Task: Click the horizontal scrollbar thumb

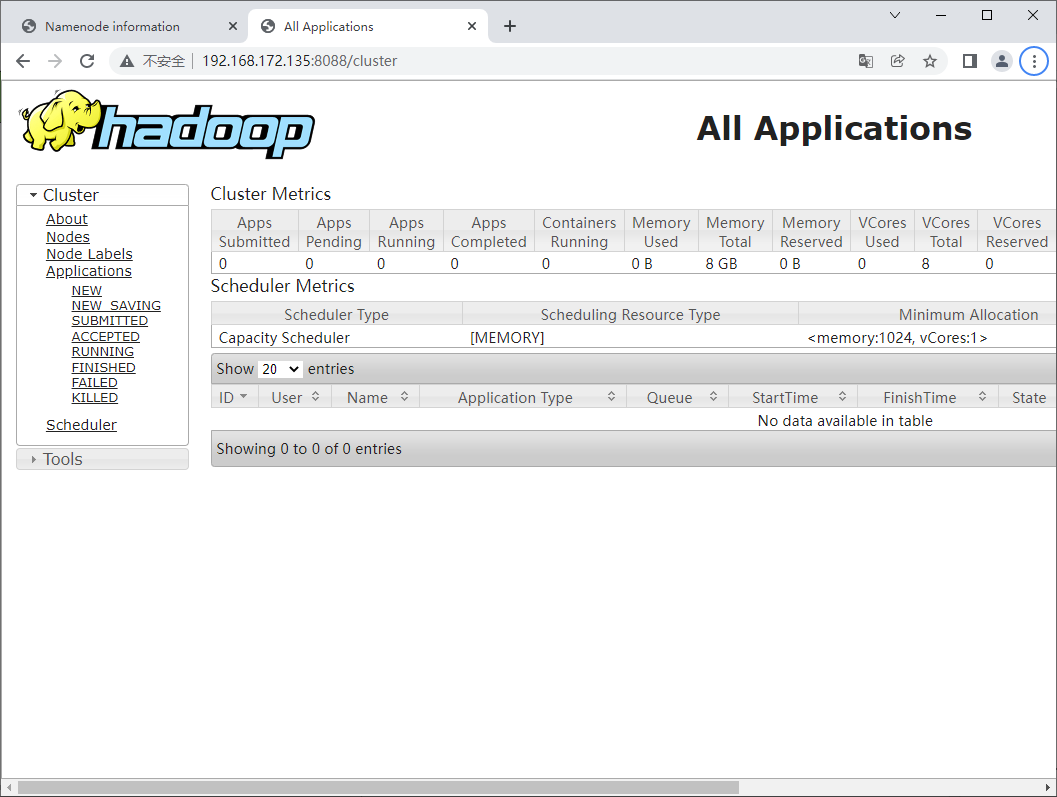Action: point(378,787)
